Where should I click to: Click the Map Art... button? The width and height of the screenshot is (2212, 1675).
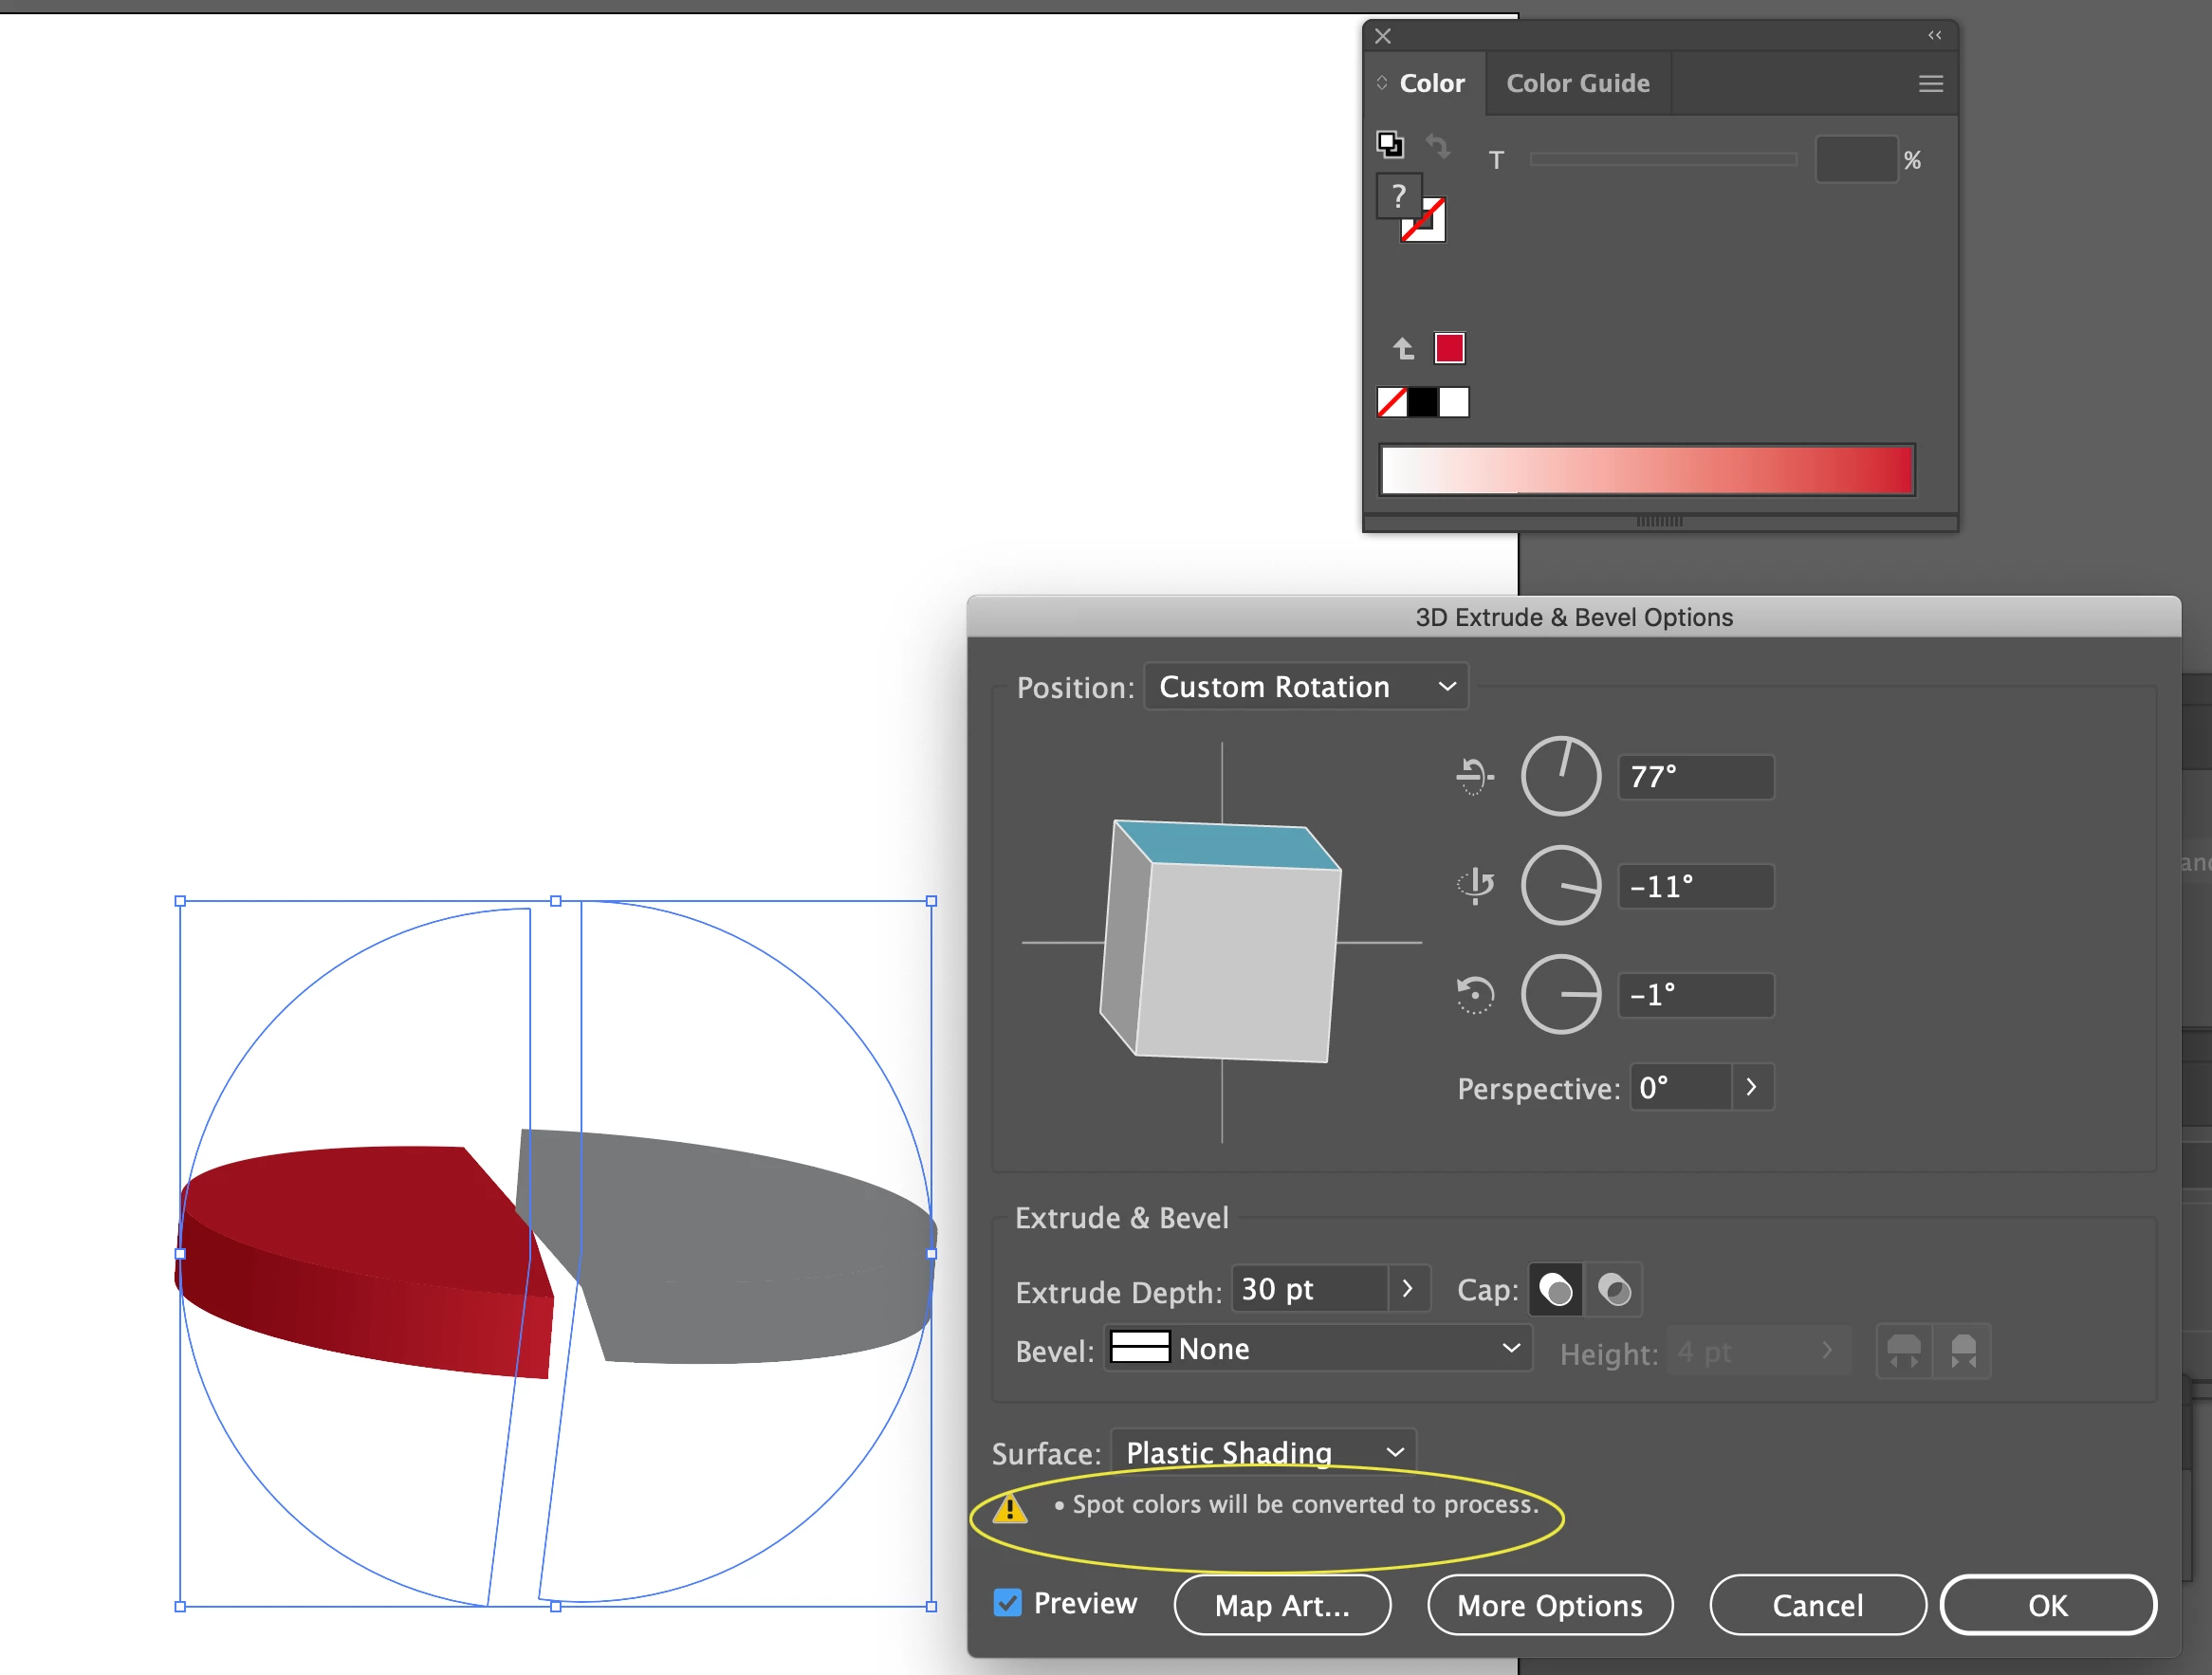[1281, 1605]
